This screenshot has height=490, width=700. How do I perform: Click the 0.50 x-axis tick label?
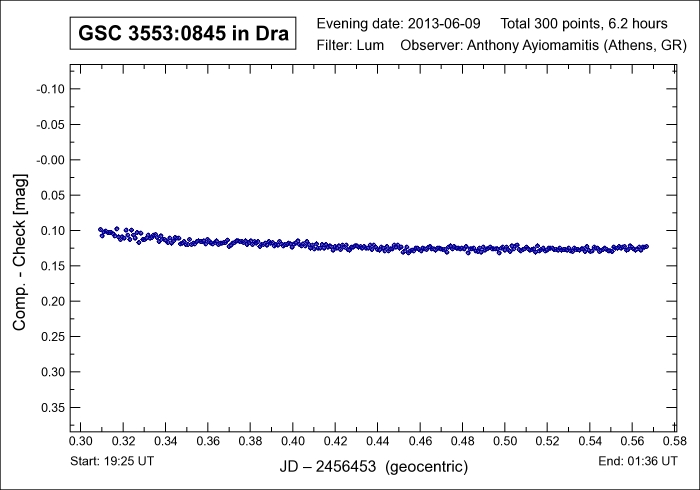(506, 440)
